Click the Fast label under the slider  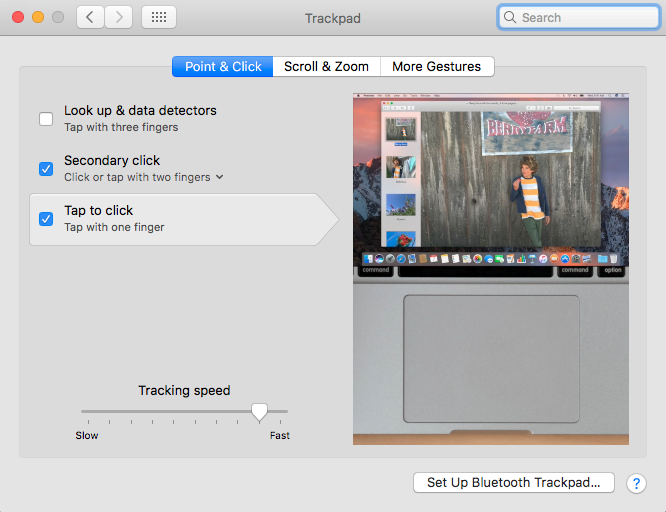[279, 436]
